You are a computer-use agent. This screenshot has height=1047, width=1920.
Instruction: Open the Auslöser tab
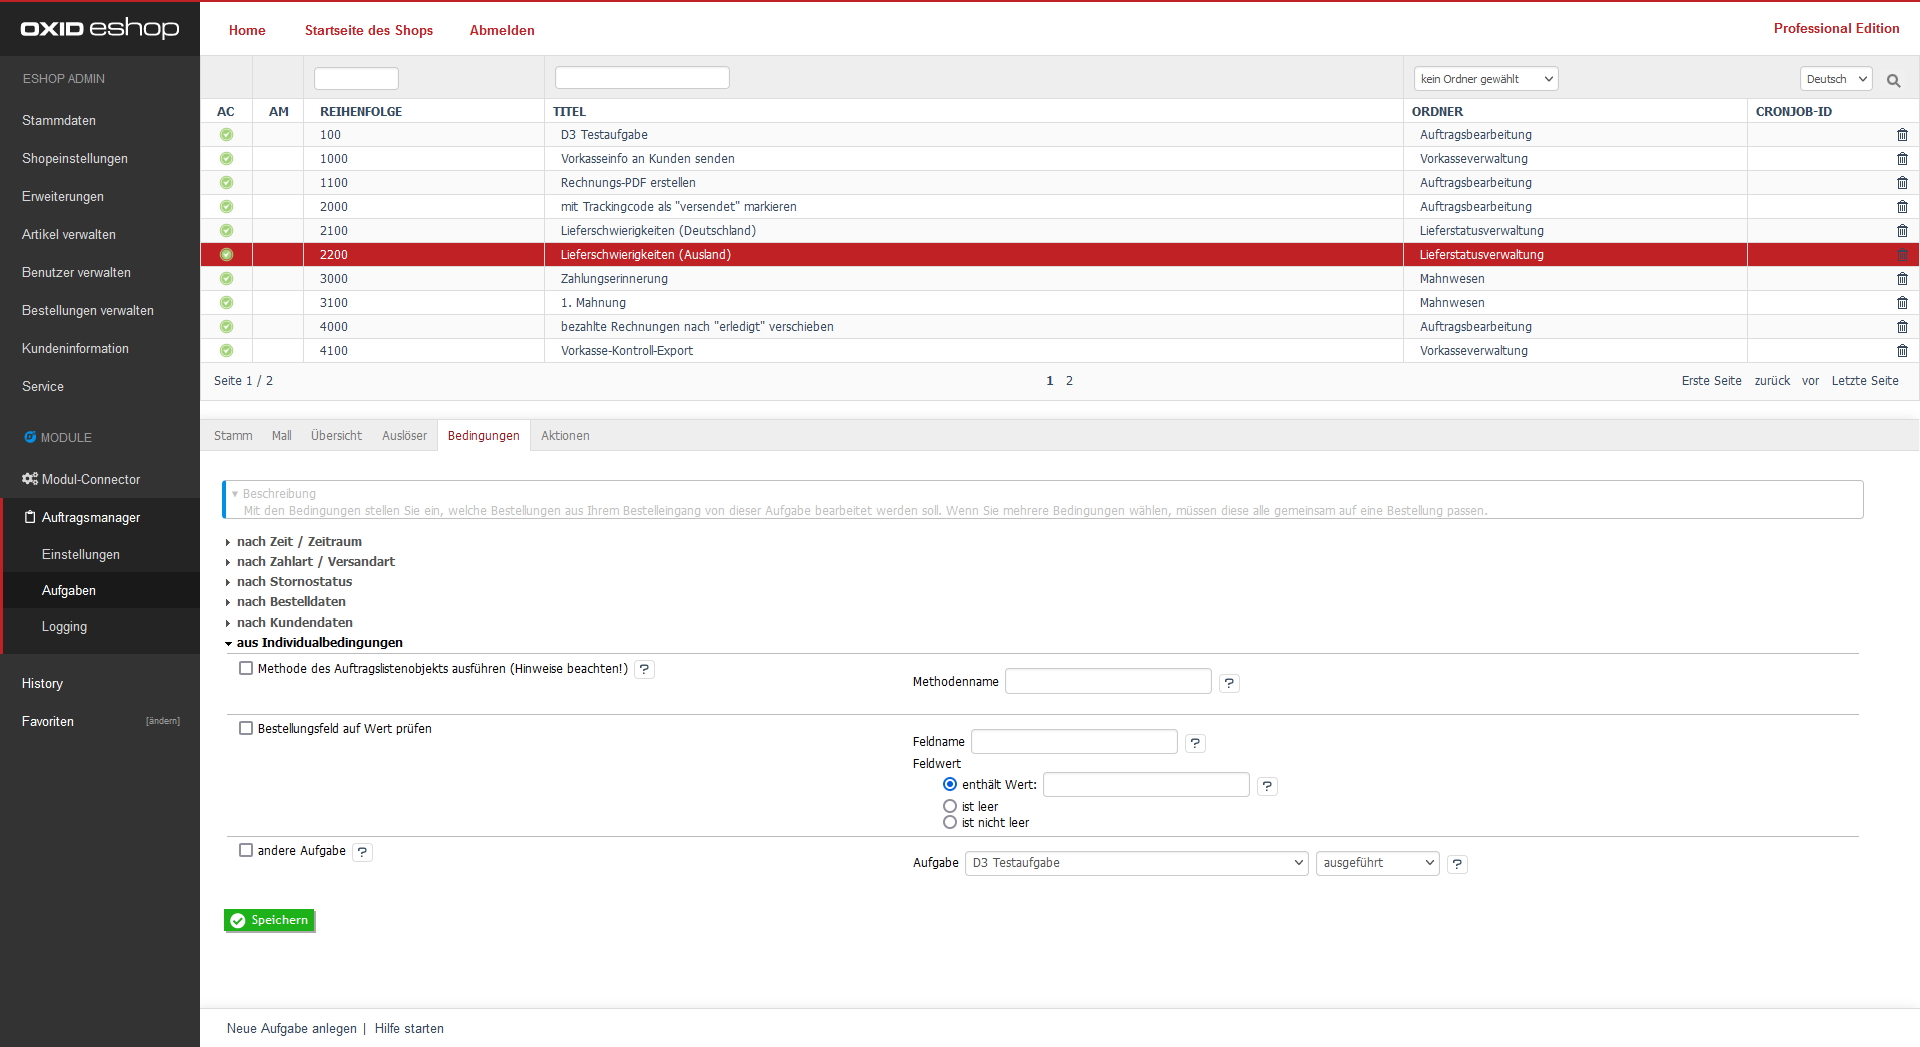point(404,436)
